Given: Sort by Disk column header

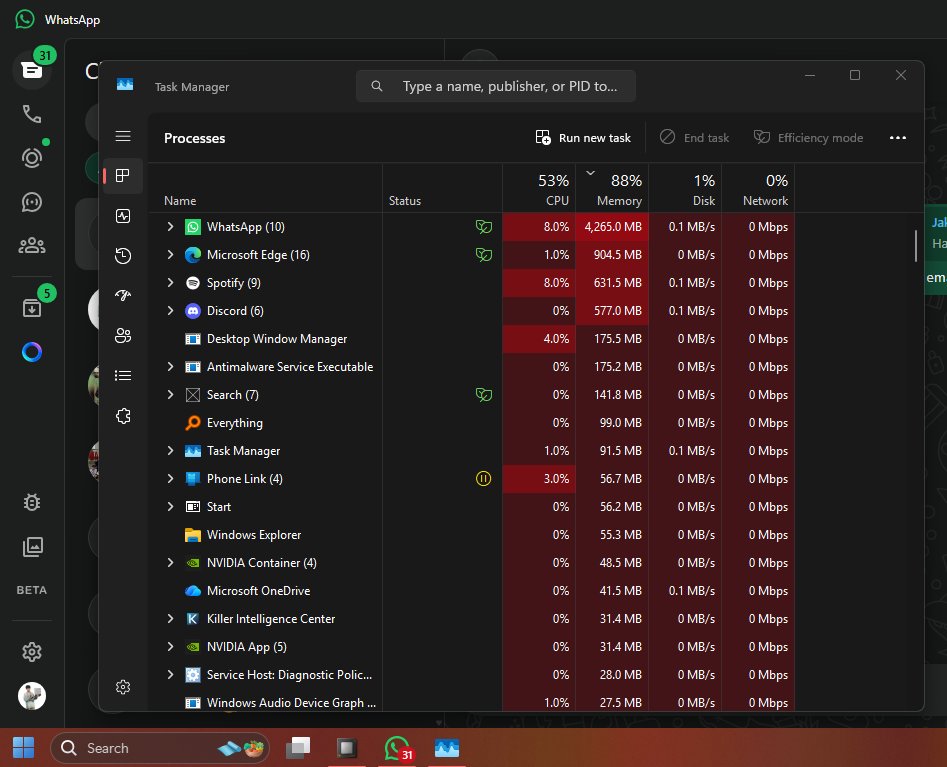Looking at the screenshot, I should pyautogui.click(x=685, y=188).
